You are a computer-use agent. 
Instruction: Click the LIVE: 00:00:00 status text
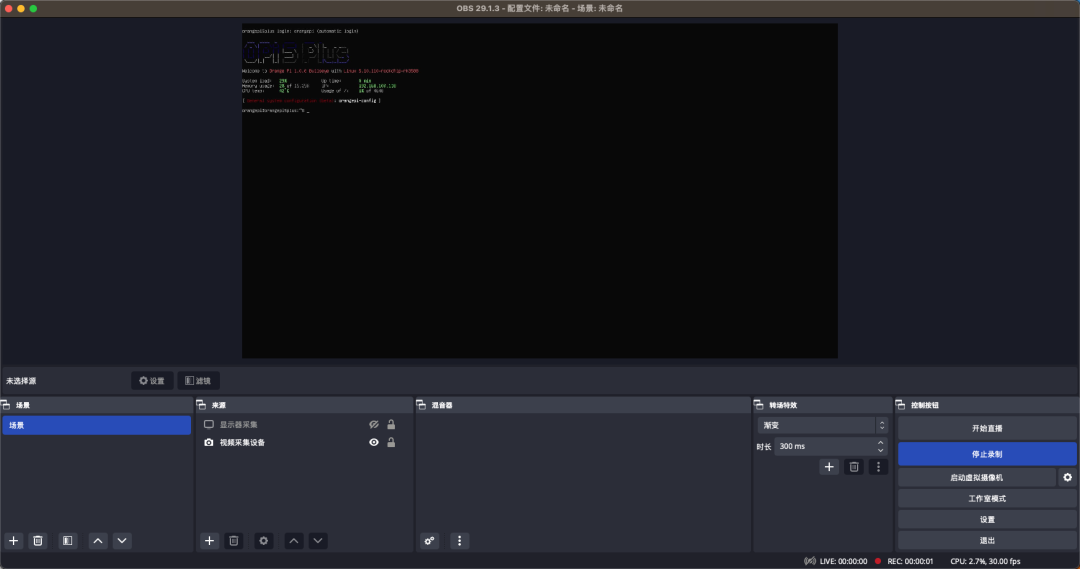(843, 561)
